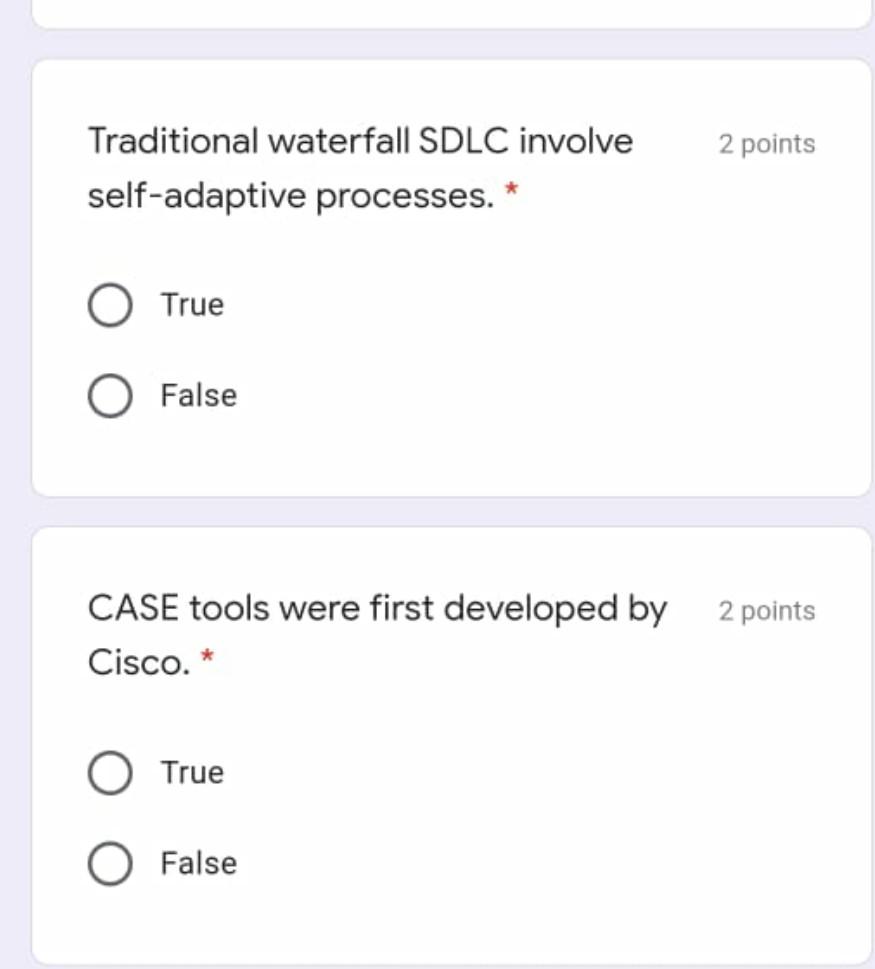Click the True radio circle in first question

tap(110, 304)
